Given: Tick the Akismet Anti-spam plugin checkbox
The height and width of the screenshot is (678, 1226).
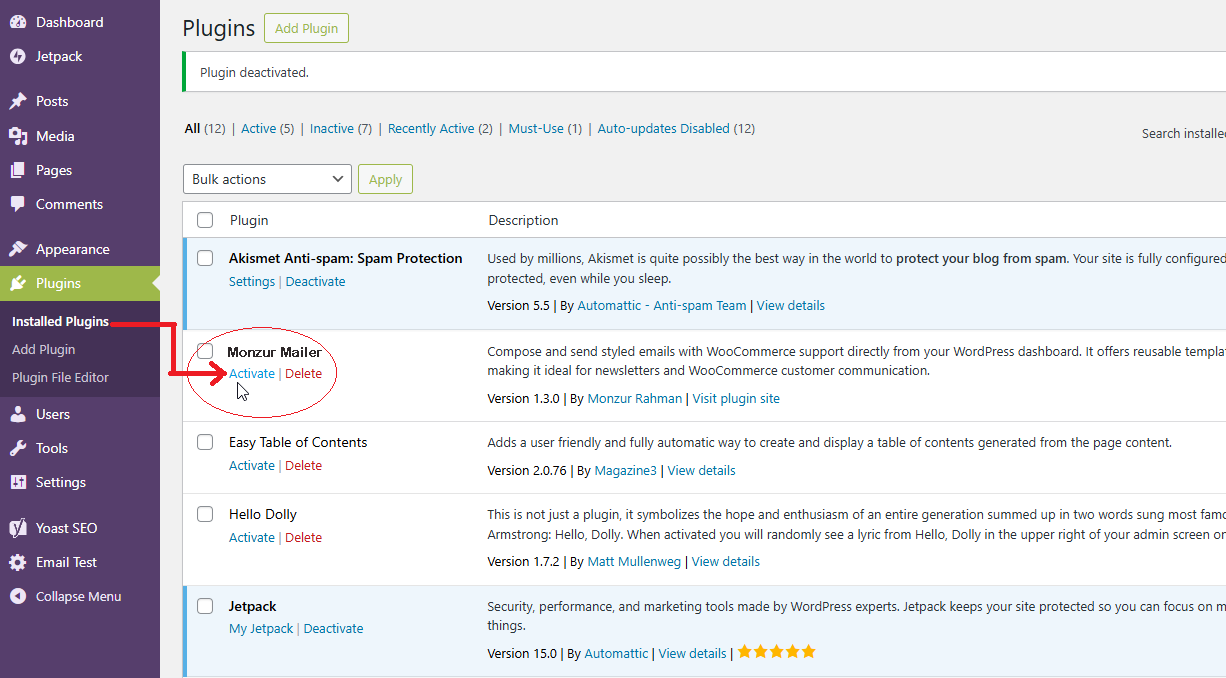Looking at the screenshot, I should click(205, 258).
